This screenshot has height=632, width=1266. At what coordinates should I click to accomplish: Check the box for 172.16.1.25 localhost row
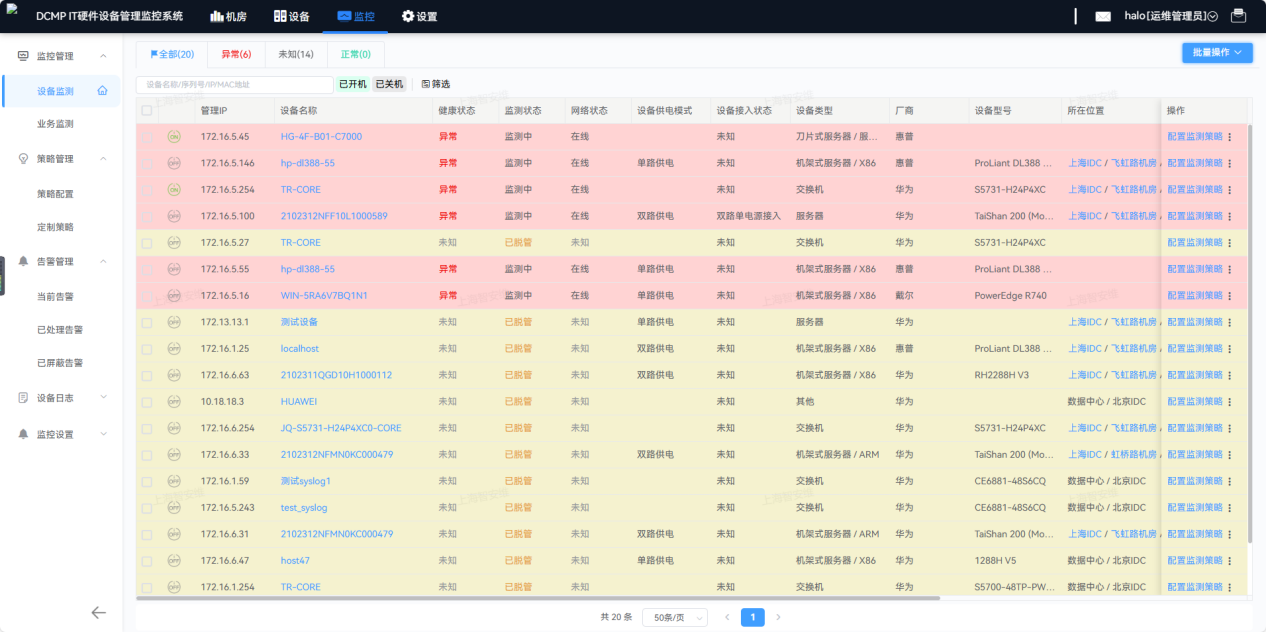(x=147, y=349)
